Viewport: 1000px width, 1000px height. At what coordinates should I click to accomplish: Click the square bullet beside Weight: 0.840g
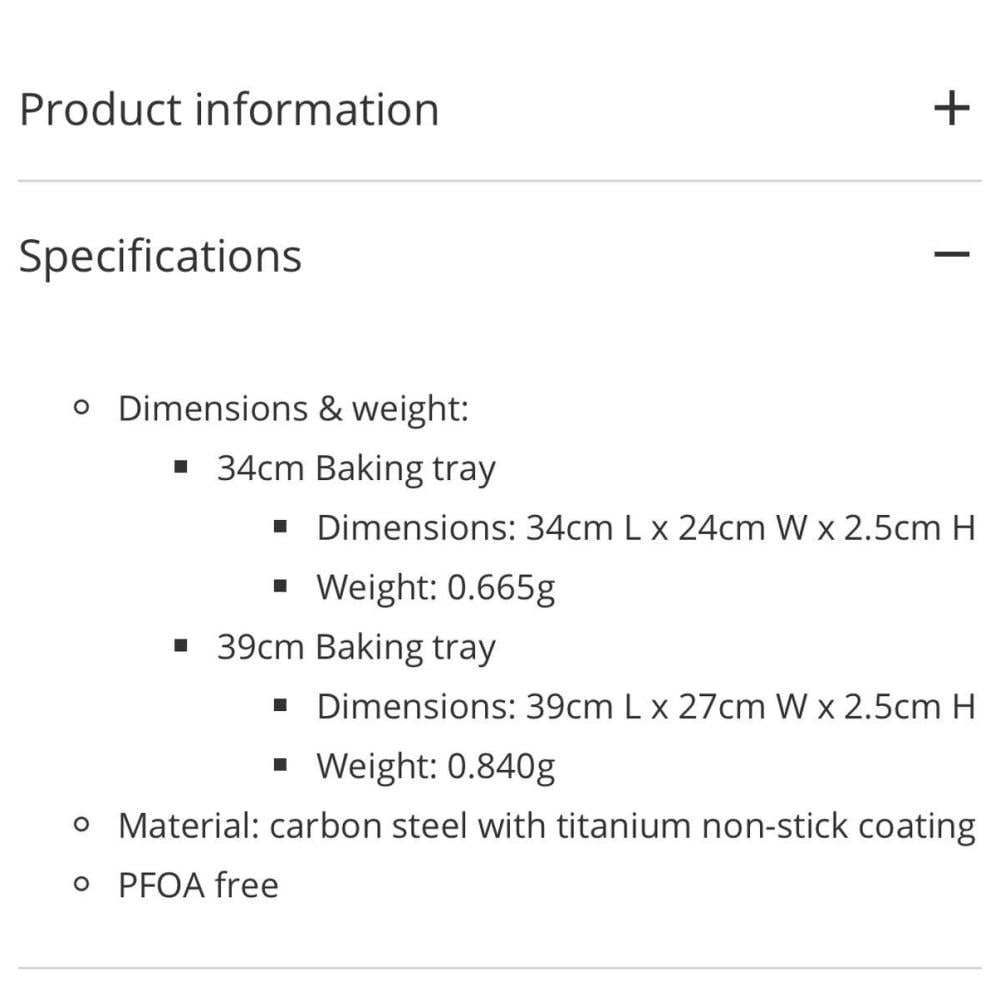pos(280,765)
